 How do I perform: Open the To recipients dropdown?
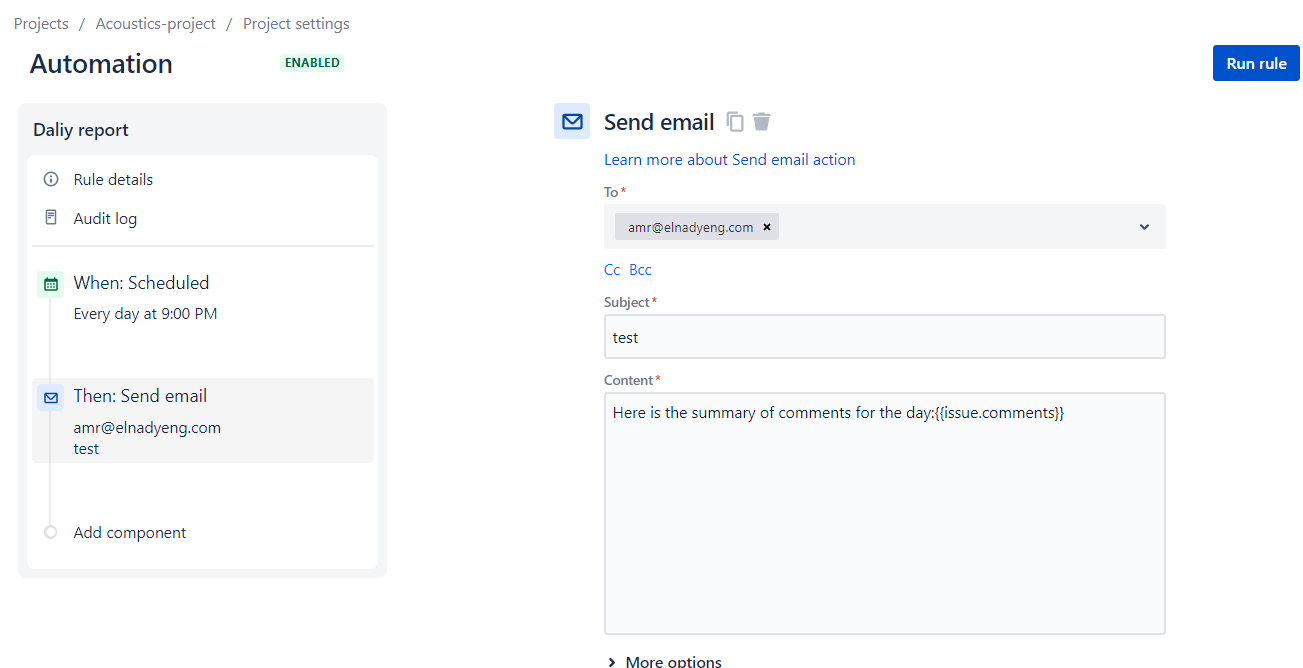pyautogui.click(x=1143, y=226)
